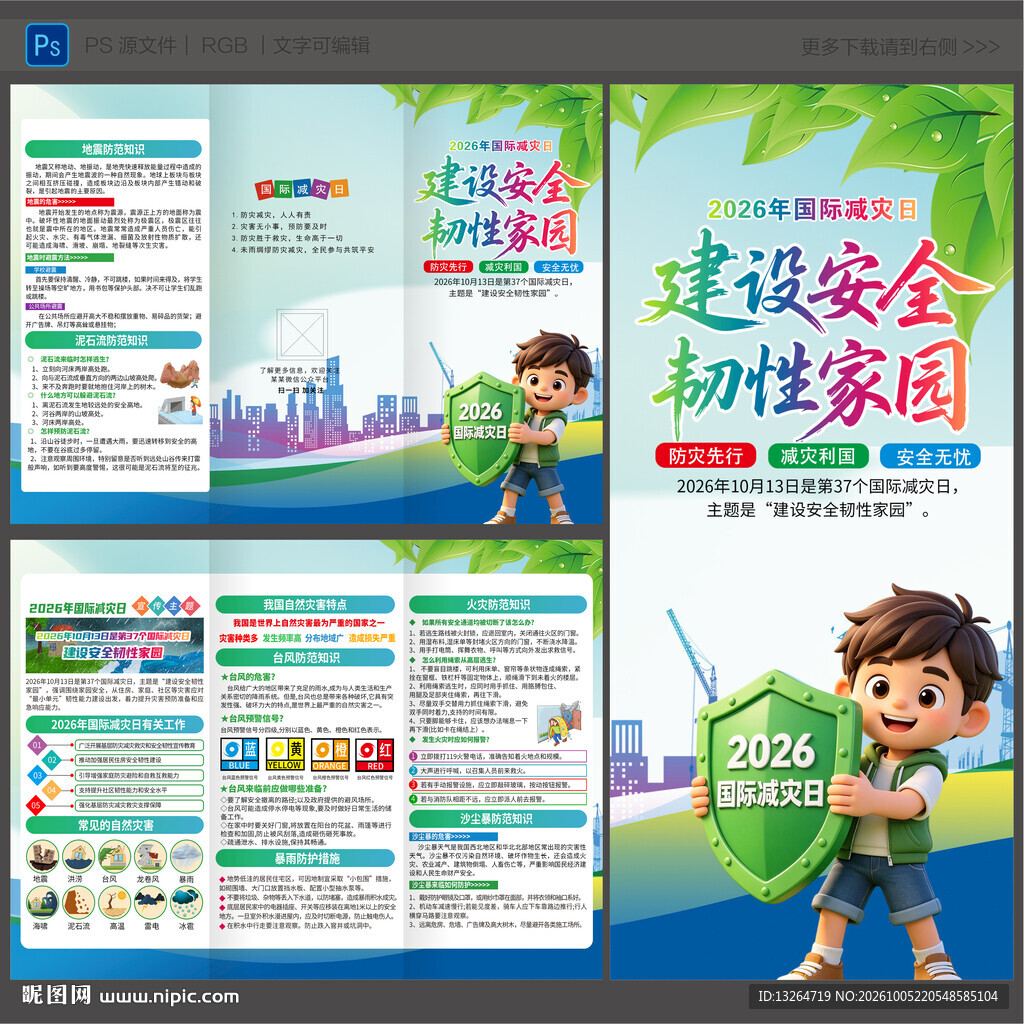This screenshot has width=1024, height=1024.
Task: Click 防灾减灾,人人有责 slogan line
Action: pyautogui.click(x=271, y=215)
